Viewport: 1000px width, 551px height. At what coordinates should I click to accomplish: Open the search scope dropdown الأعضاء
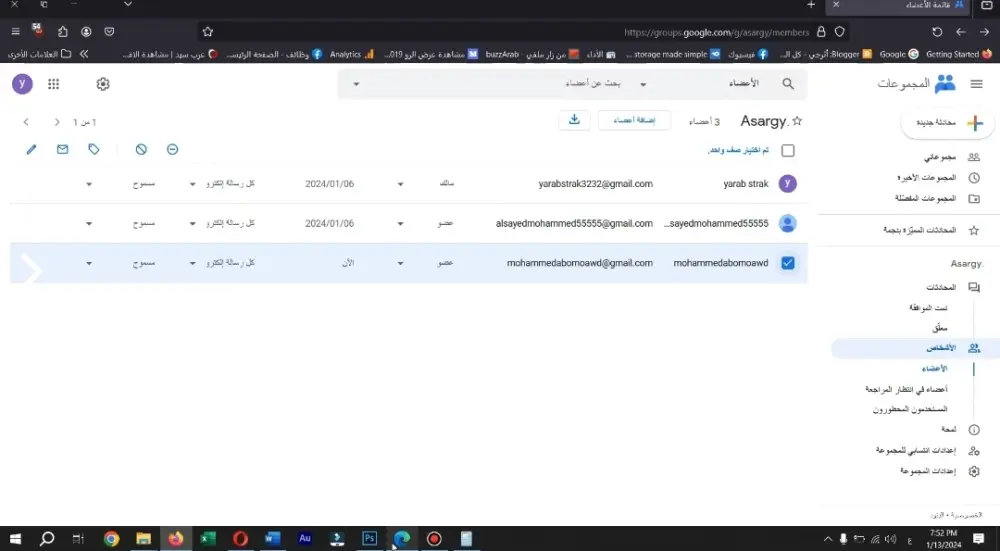tap(643, 84)
